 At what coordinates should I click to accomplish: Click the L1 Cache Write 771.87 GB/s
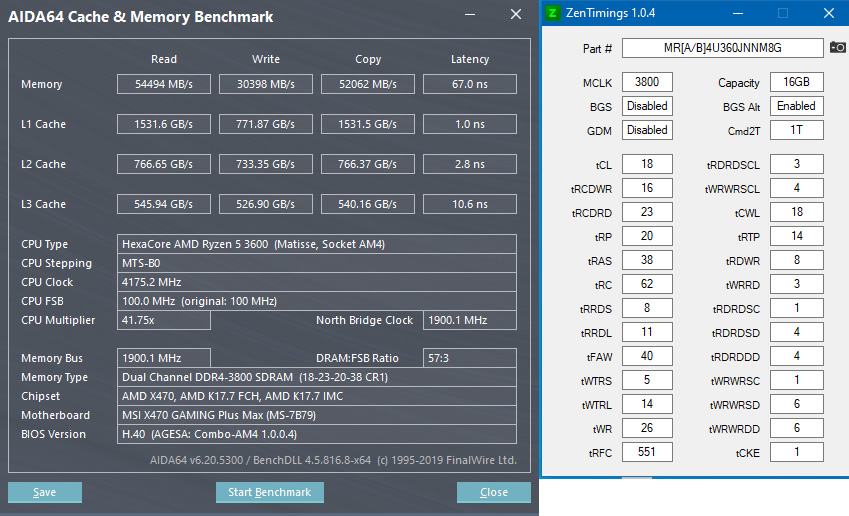click(266, 124)
